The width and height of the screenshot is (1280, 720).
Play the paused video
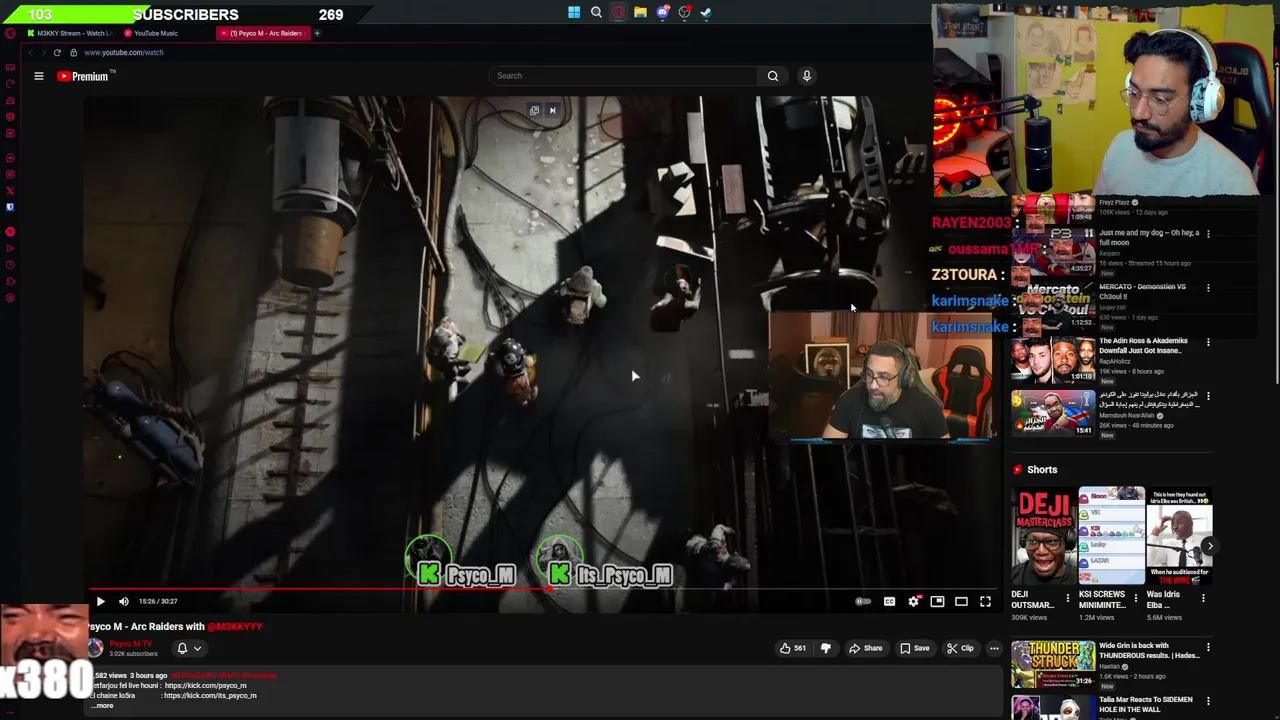(100, 601)
